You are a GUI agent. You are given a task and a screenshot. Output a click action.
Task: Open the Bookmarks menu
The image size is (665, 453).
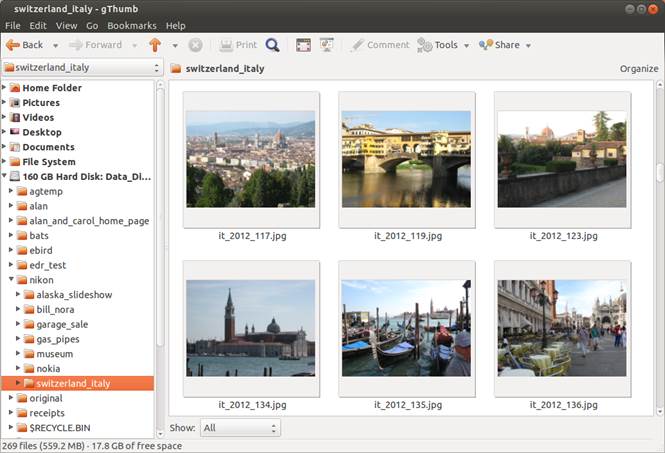[132, 25]
